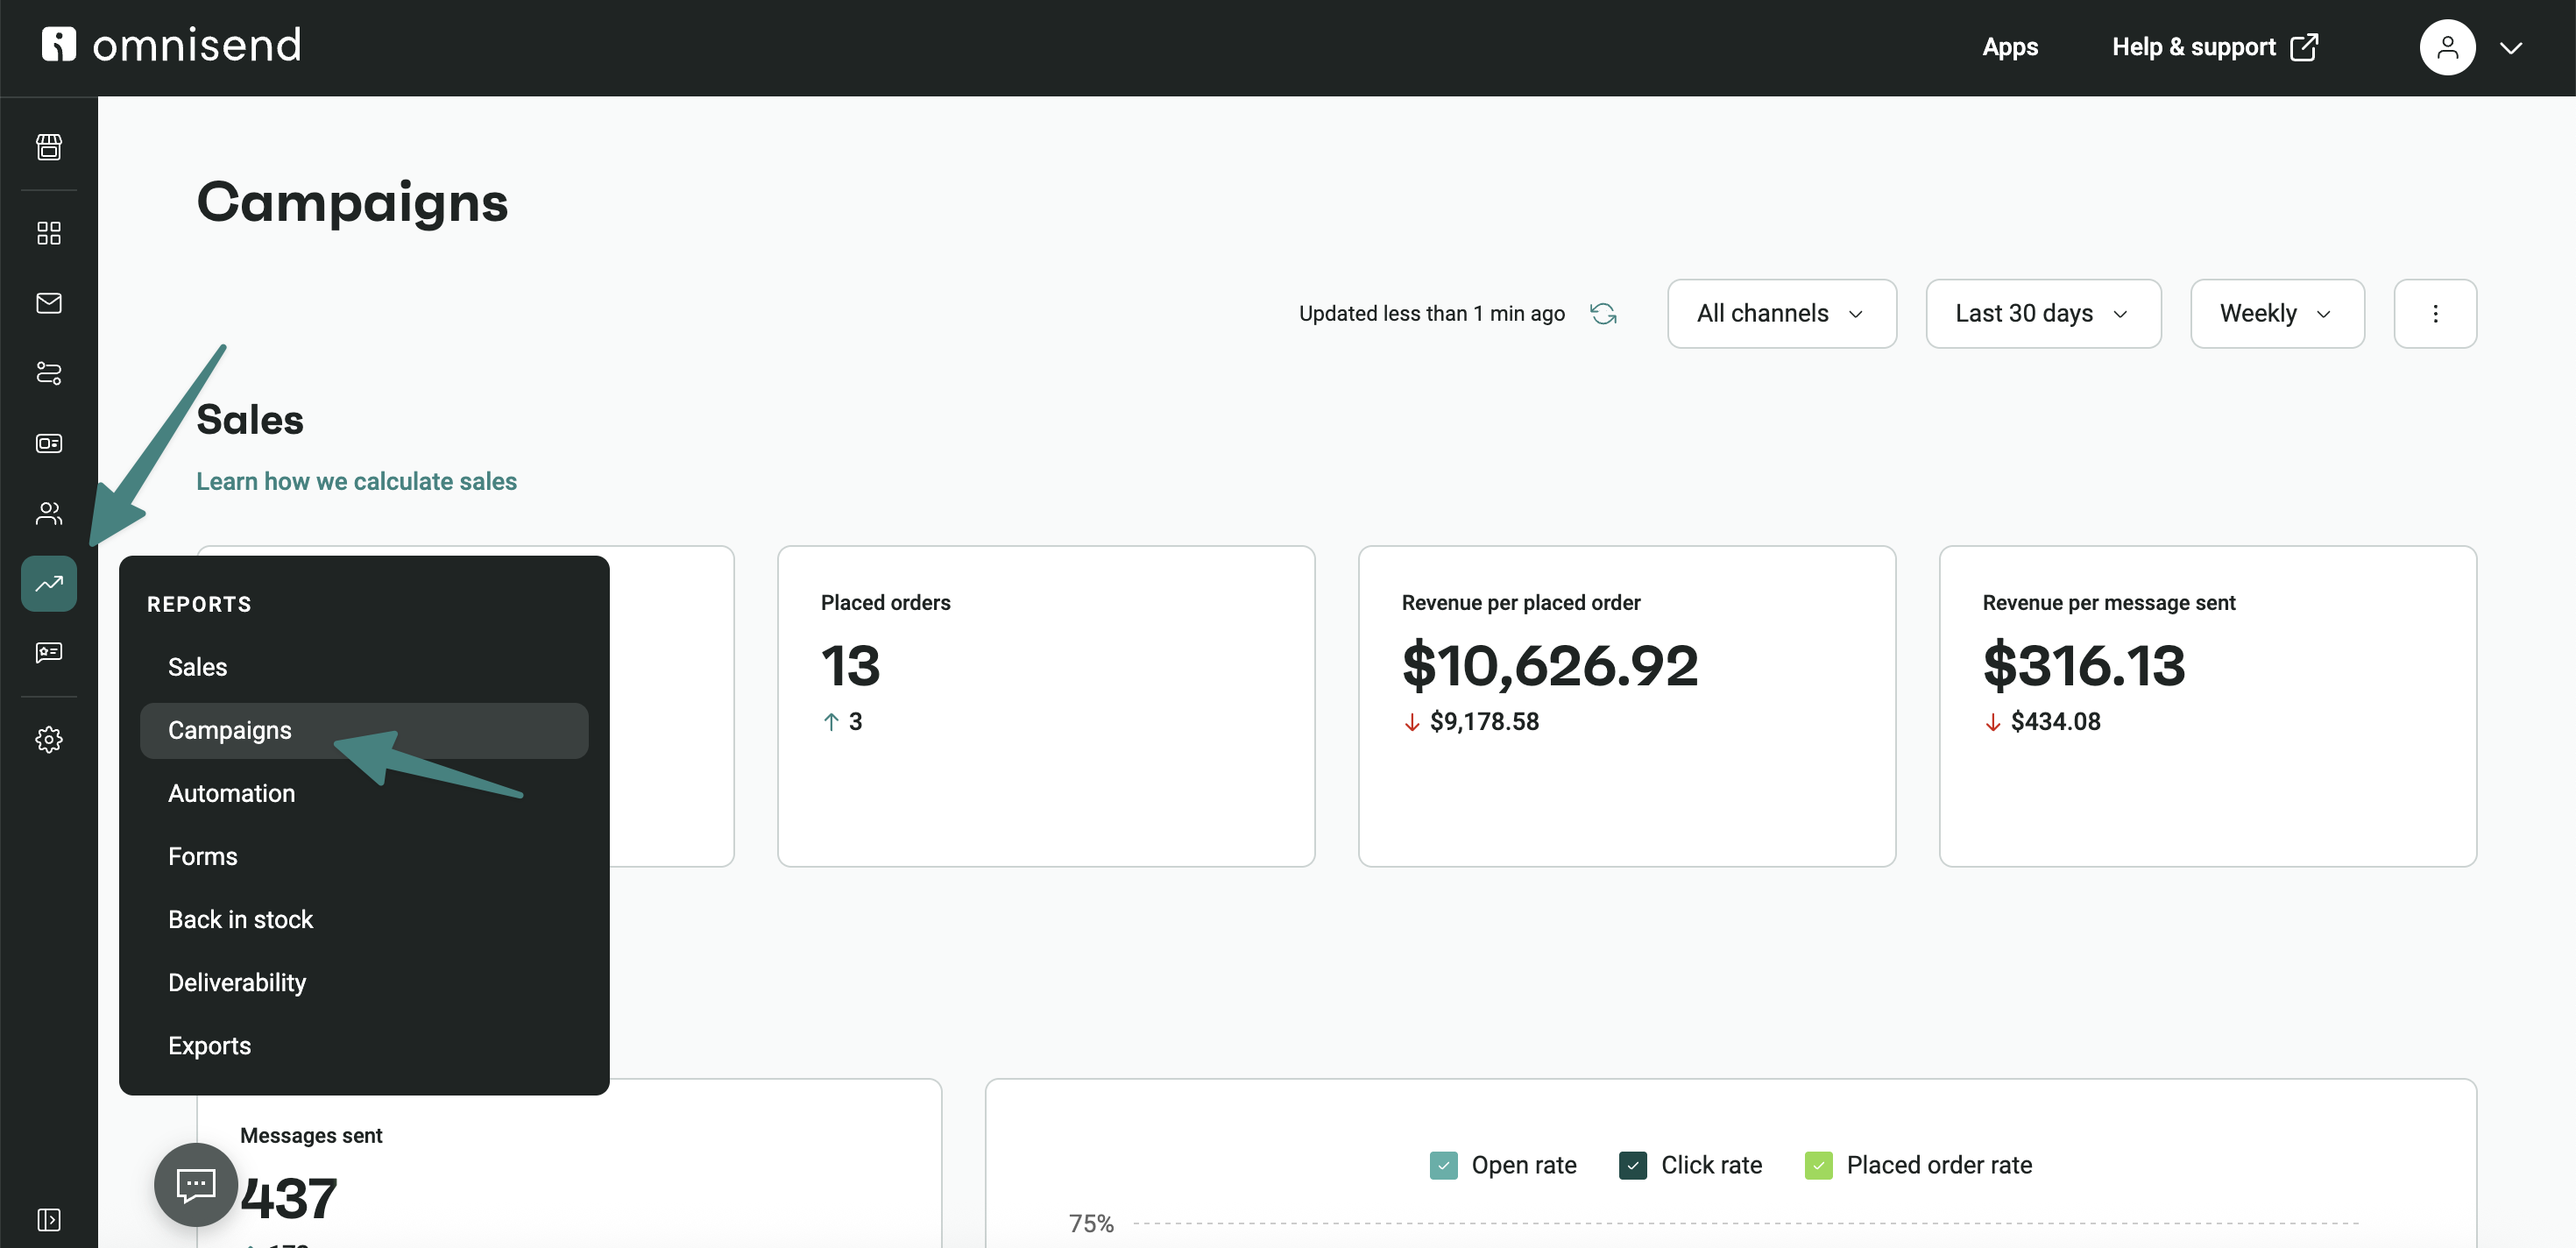Open the Weekly granularity dropdown
2576x1248 pixels.
coord(2276,313)
